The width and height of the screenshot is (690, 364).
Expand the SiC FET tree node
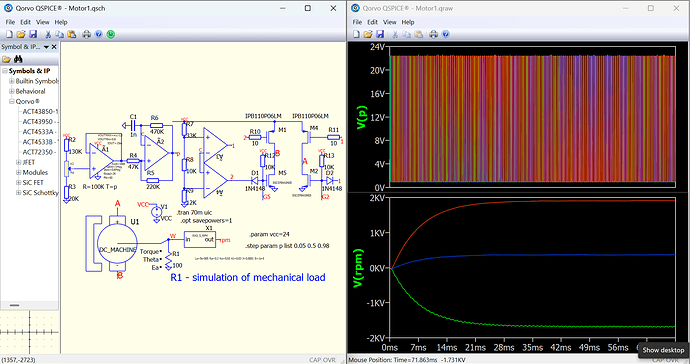pyautogui.click(x=18, y=183)
